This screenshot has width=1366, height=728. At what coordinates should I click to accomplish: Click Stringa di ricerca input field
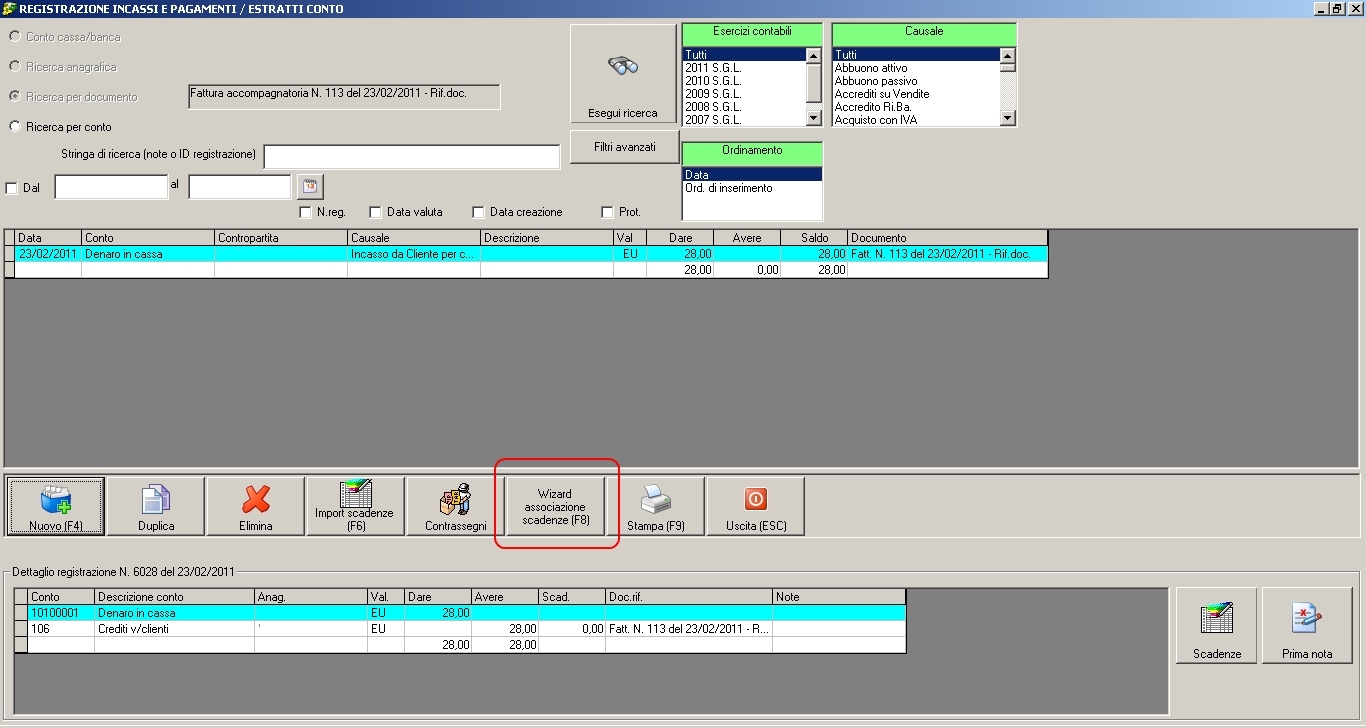coord(412,157)
